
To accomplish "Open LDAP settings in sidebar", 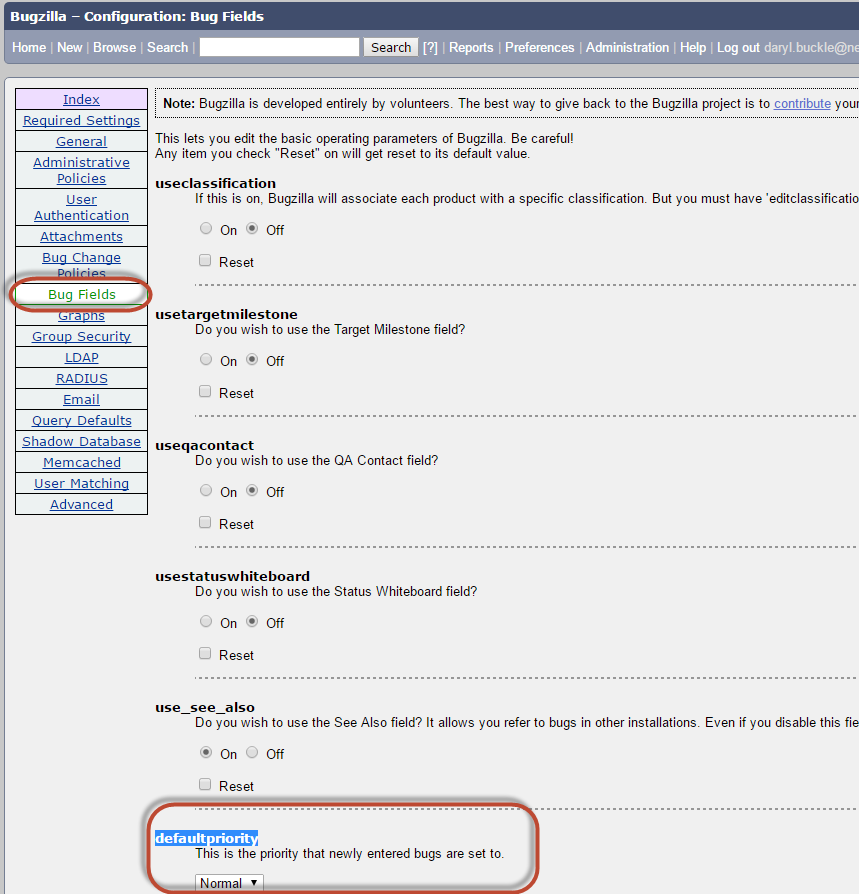I will click(x=82, y=357).
